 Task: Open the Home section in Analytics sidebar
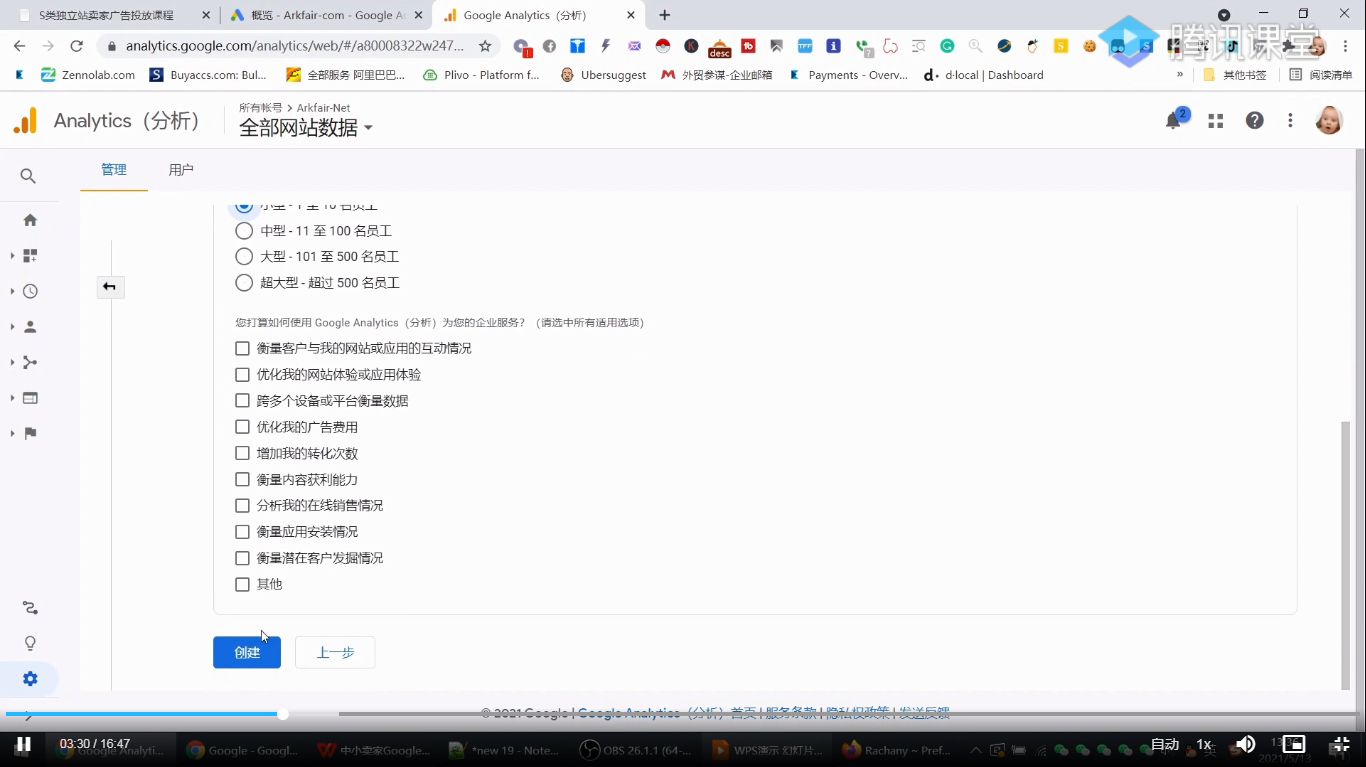(30, 219)
